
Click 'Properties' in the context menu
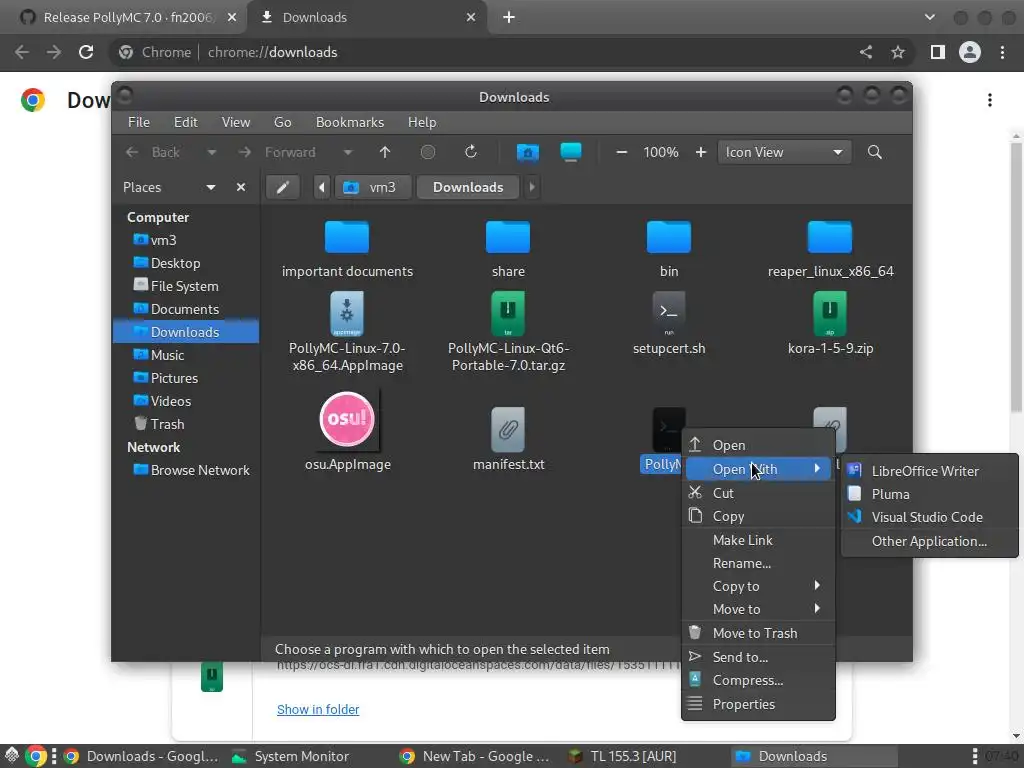[x=758, y=704]
